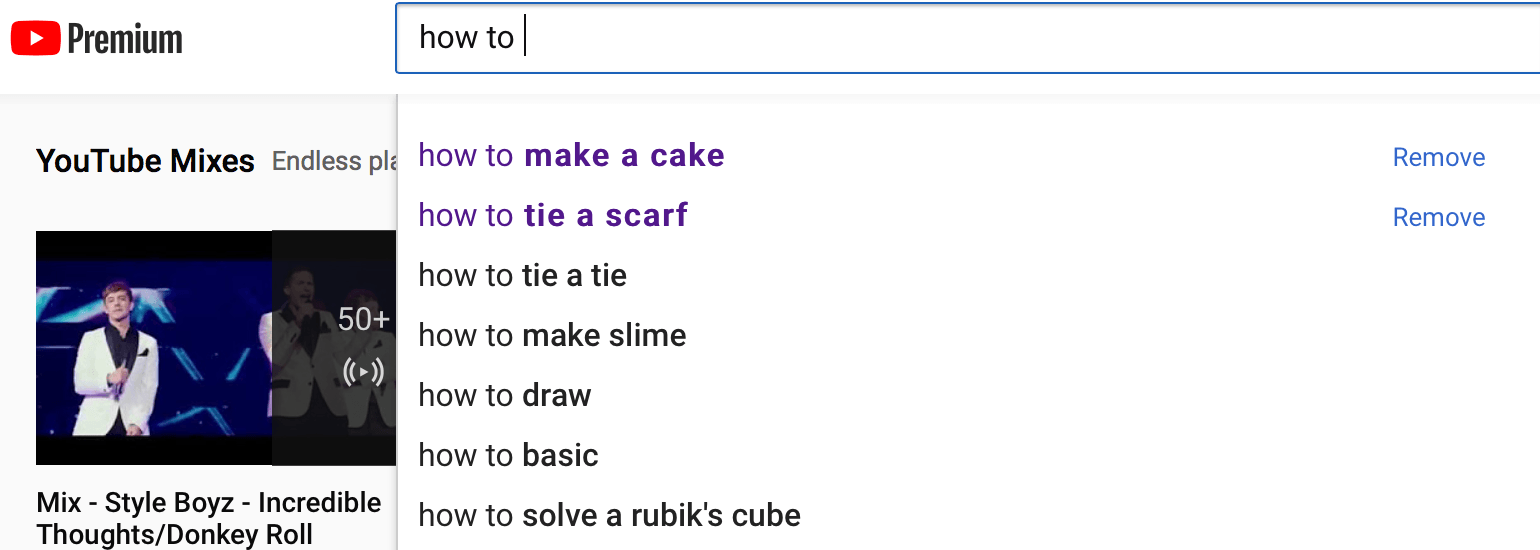
Task: Click the YouTube Premium logo
Action: click(97, 39)
